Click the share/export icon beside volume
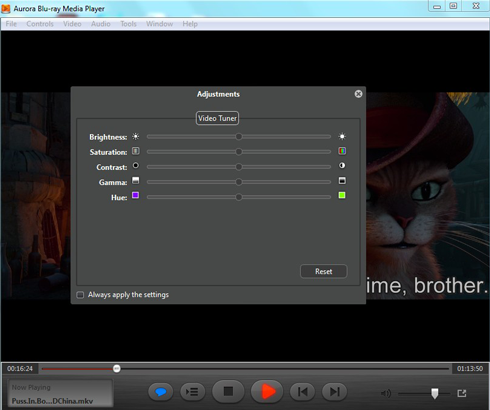This screenshot has height=410, width=490. (x=462, y=393)
